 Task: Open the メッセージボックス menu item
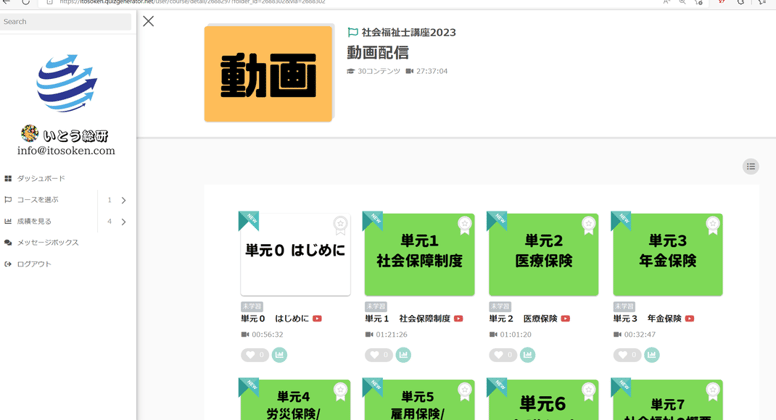coord(48,242)
